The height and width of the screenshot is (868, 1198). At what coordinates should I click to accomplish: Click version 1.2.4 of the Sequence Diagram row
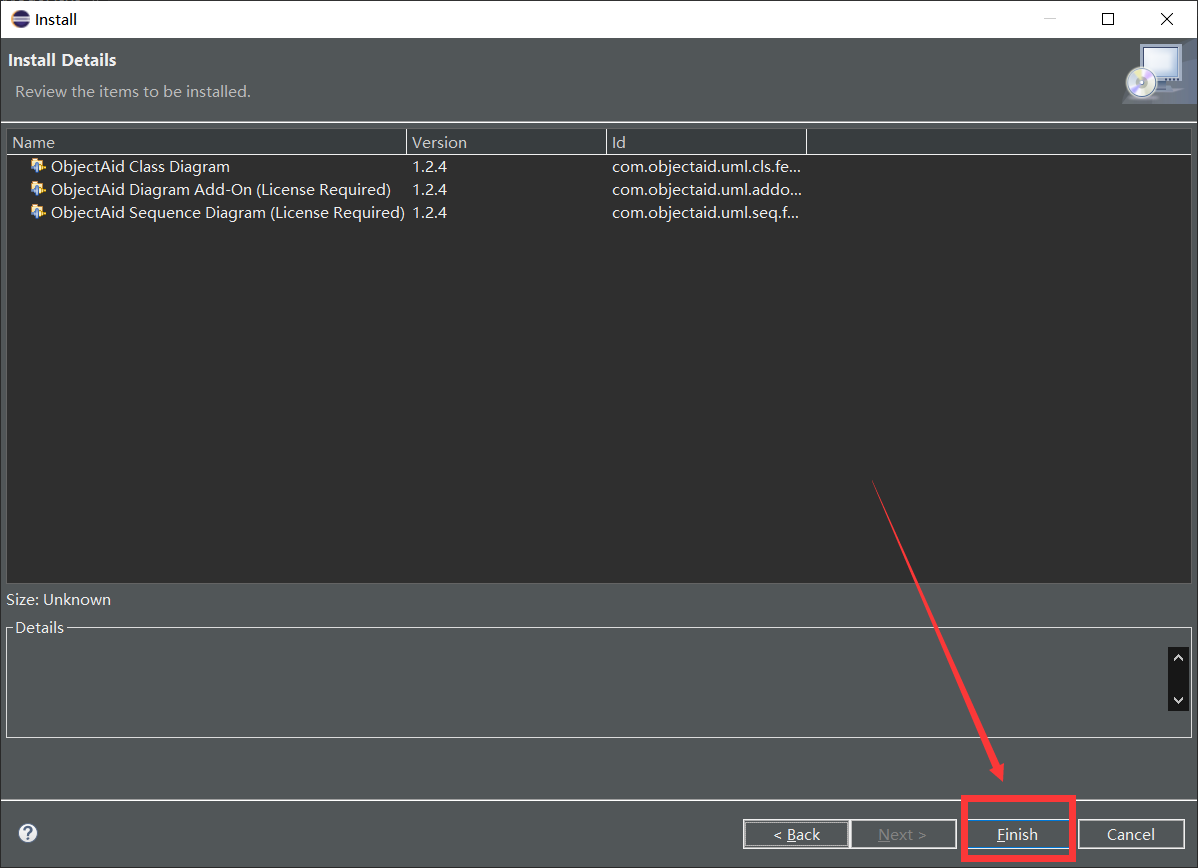(429, 212)
